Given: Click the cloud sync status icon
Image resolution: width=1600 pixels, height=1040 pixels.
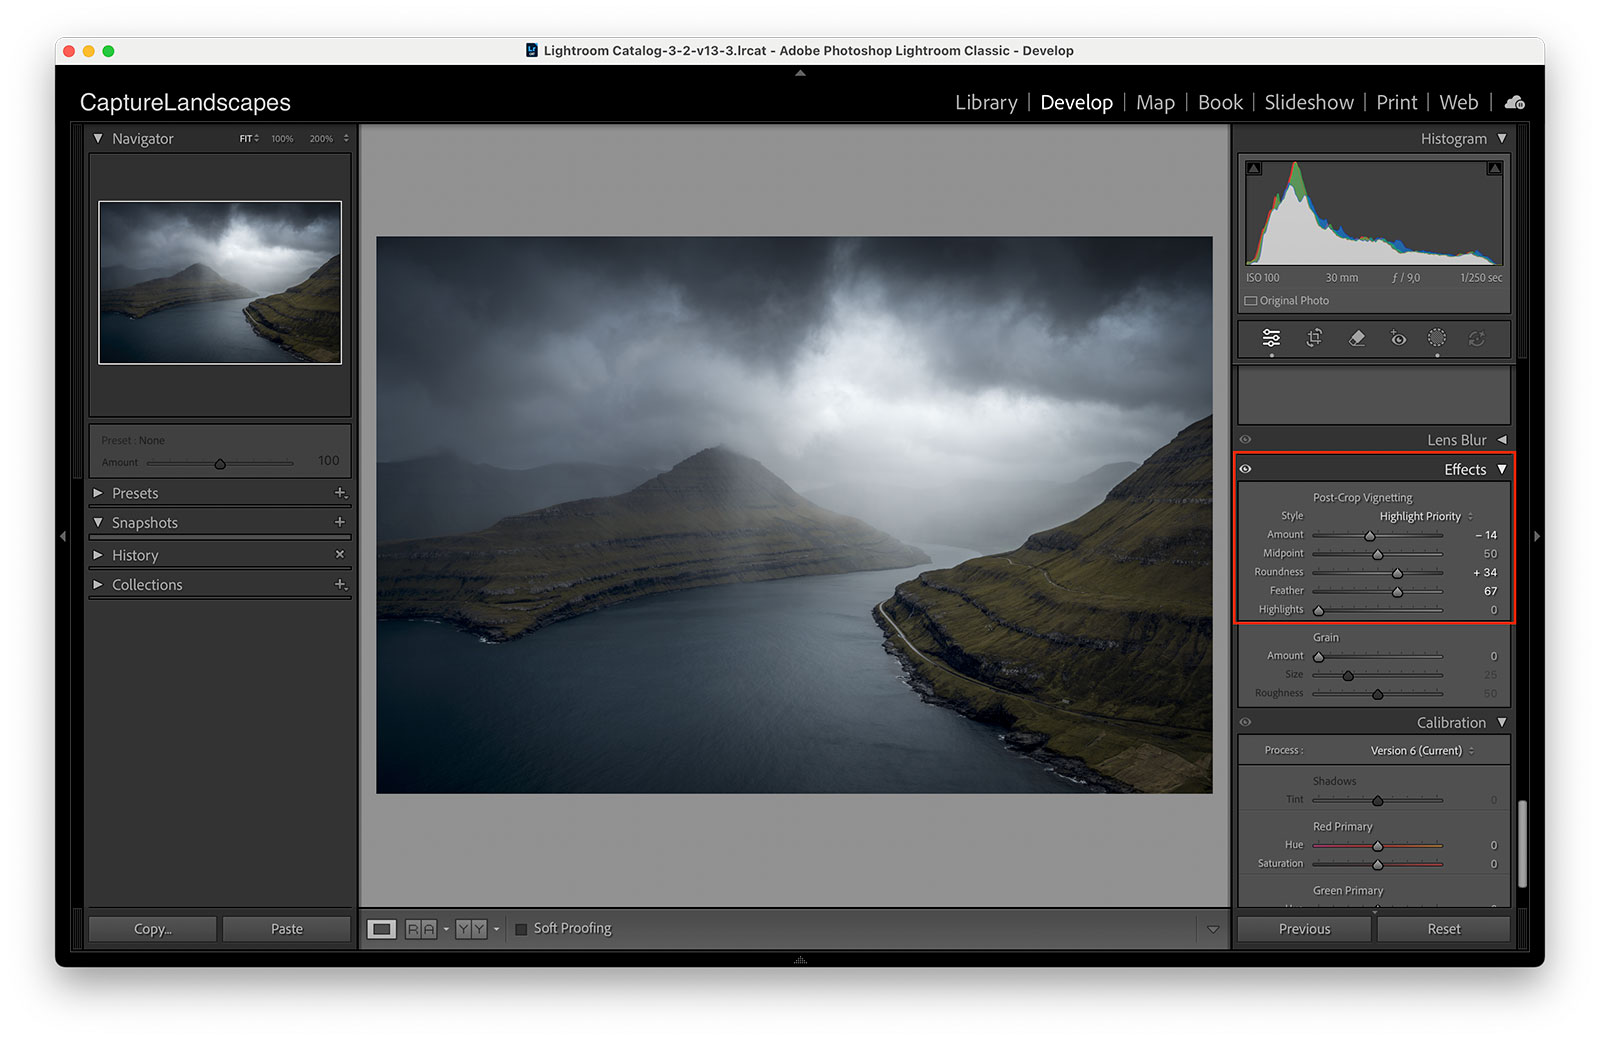Looking at the screenshot, I should [x=1515, y=102].
